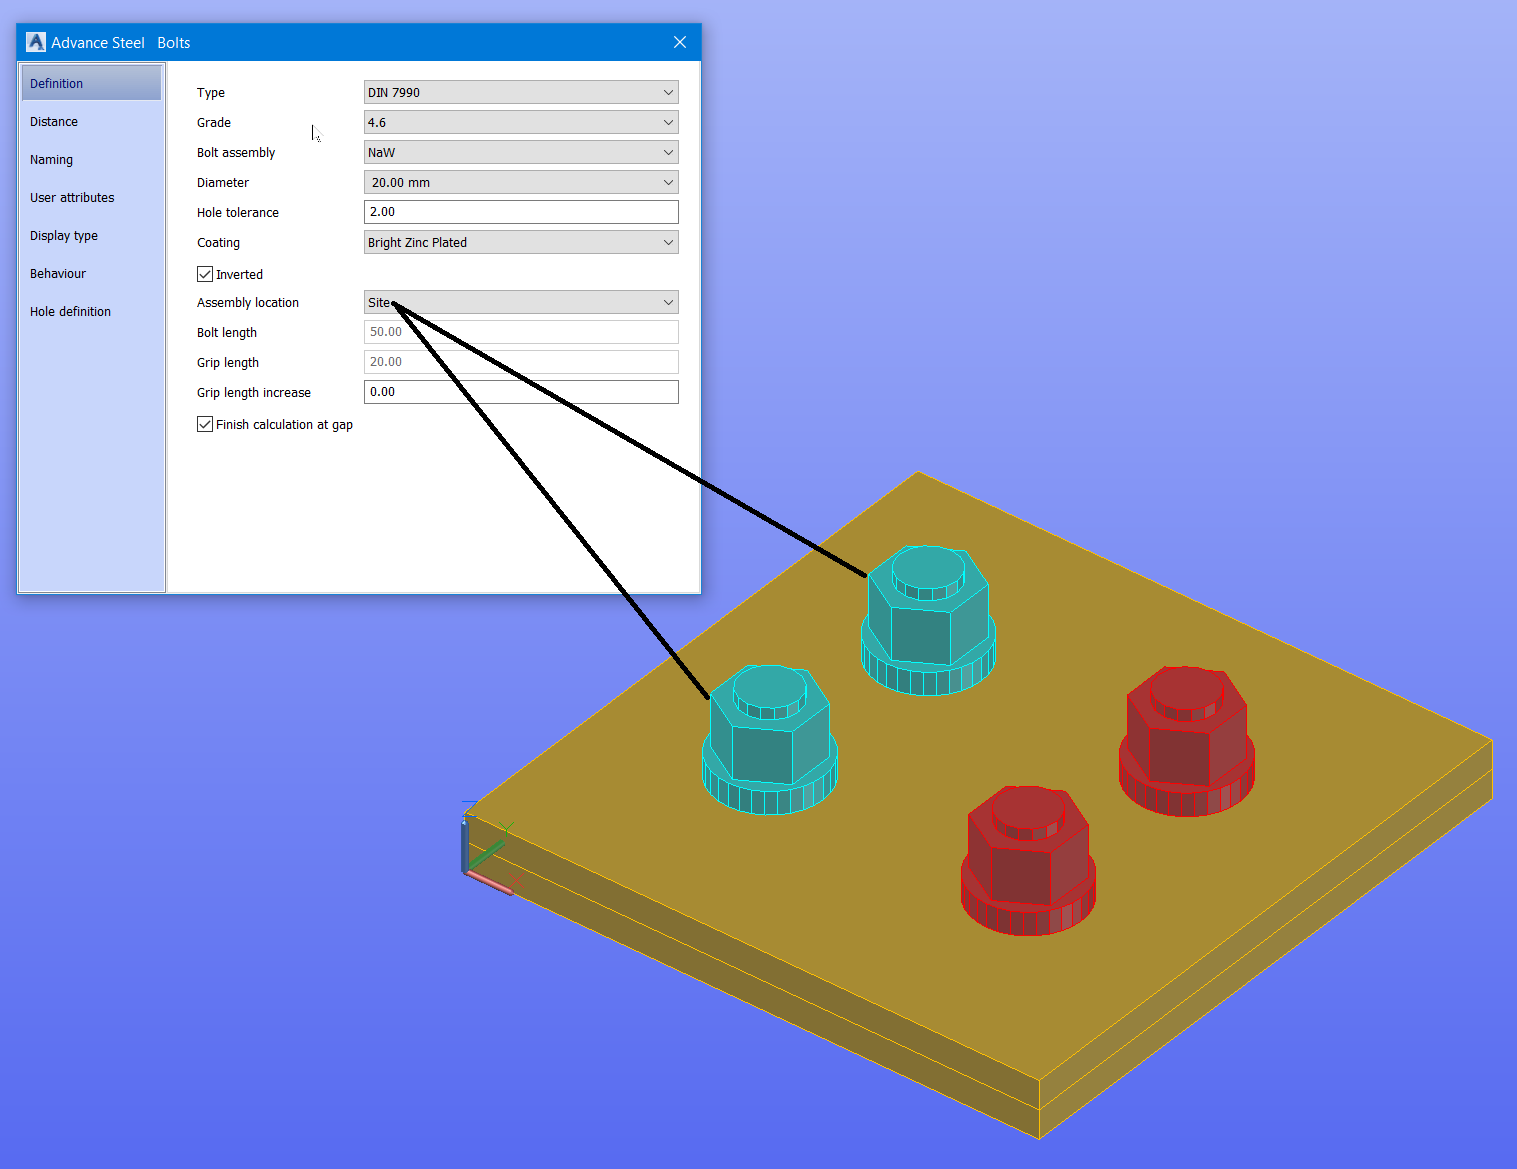Screen dimensions: 1517x1169
Task: Edit the Hole tolerance value 2.00
Action: [520, 211]
